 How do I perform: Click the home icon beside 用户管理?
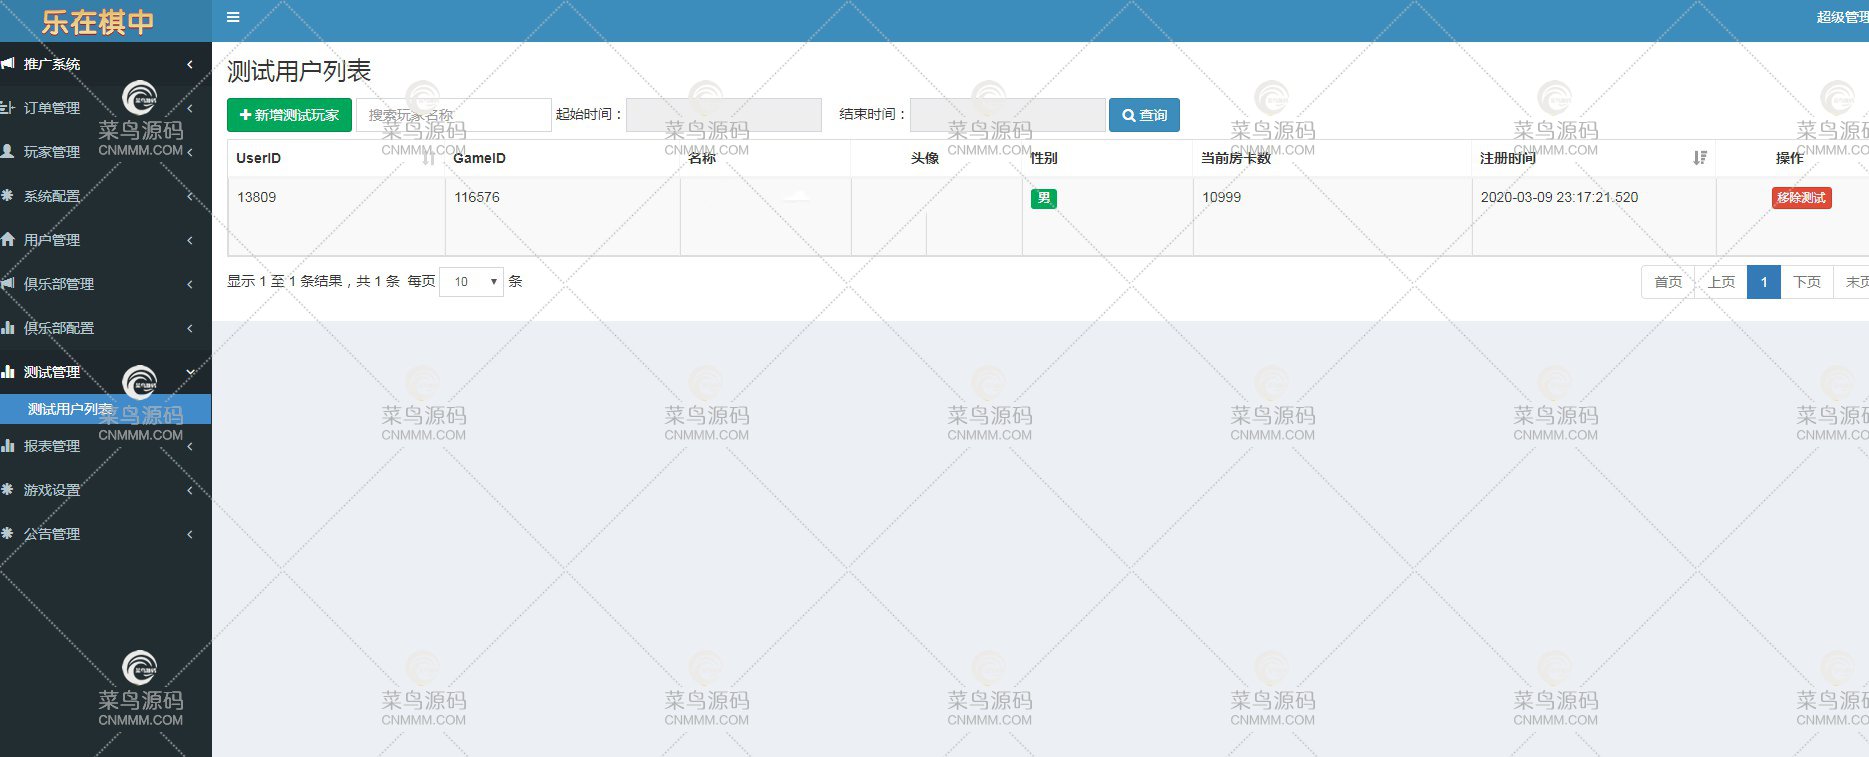8,240
